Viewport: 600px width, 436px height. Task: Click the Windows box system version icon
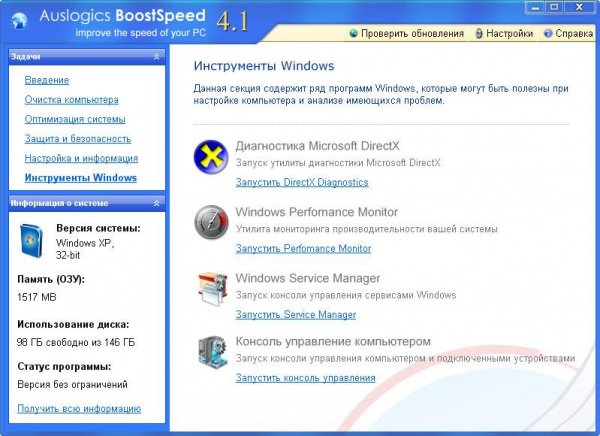click(x=31, y=241)
